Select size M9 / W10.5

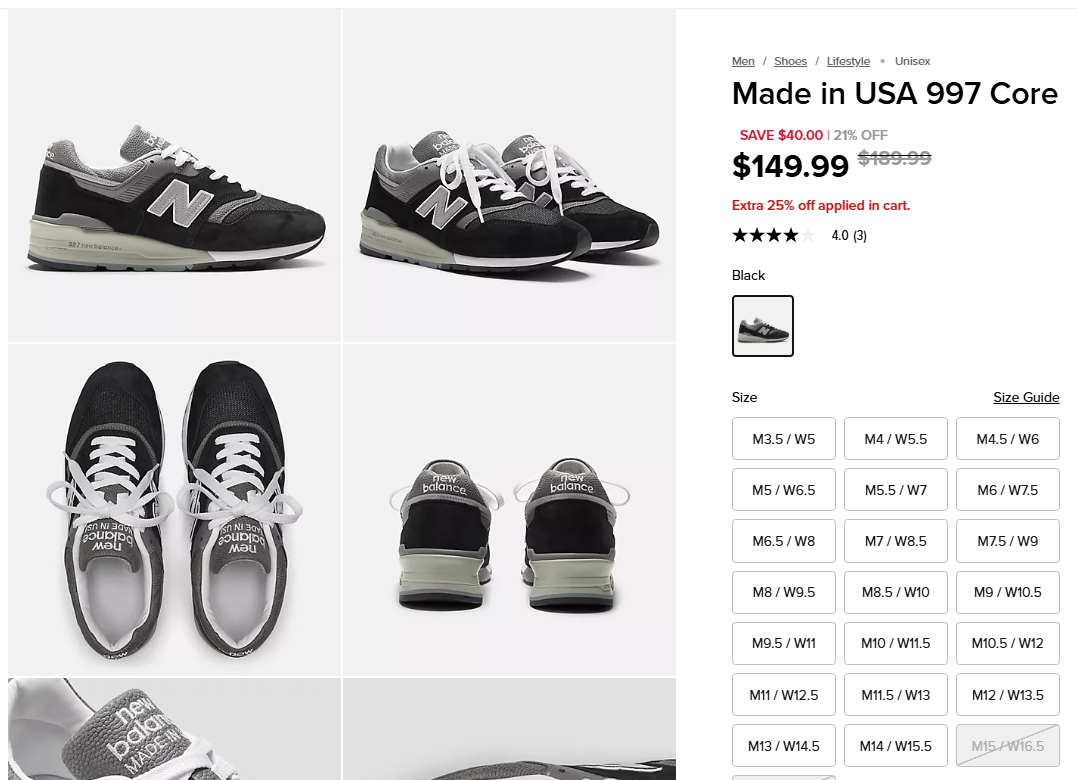pyautogui.click(x=1007, y=592)
